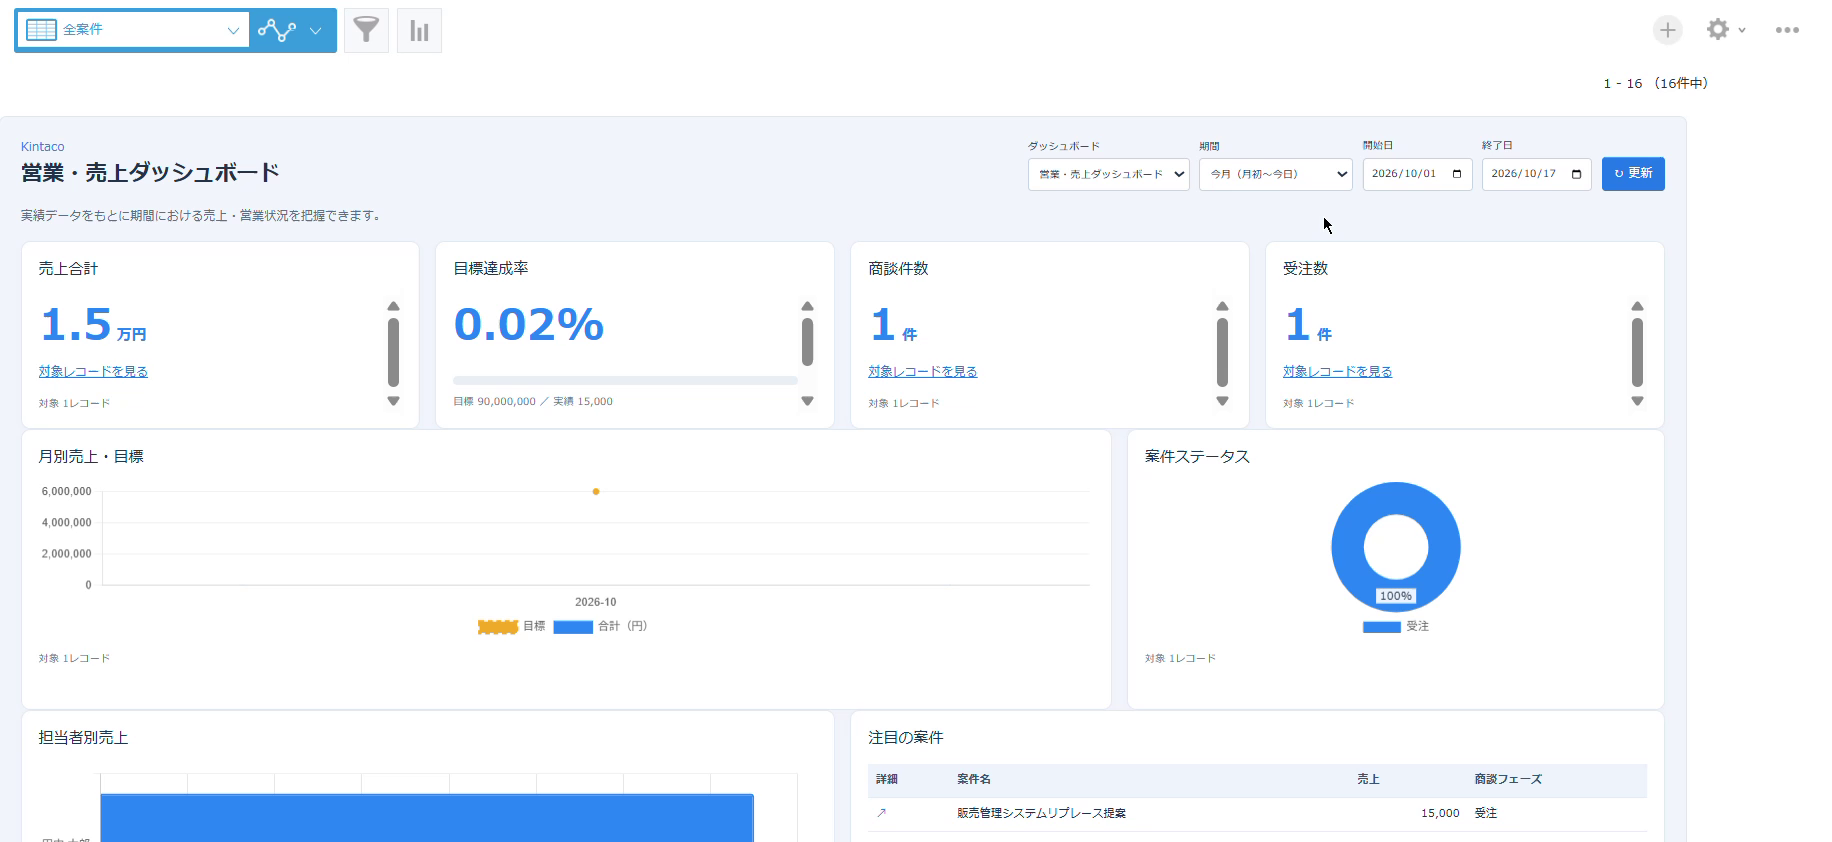Click the 15,000 sales value cell
The width and height of the screenshot is (1832, 842).
pyautogui.click(x=1440, y=814)
